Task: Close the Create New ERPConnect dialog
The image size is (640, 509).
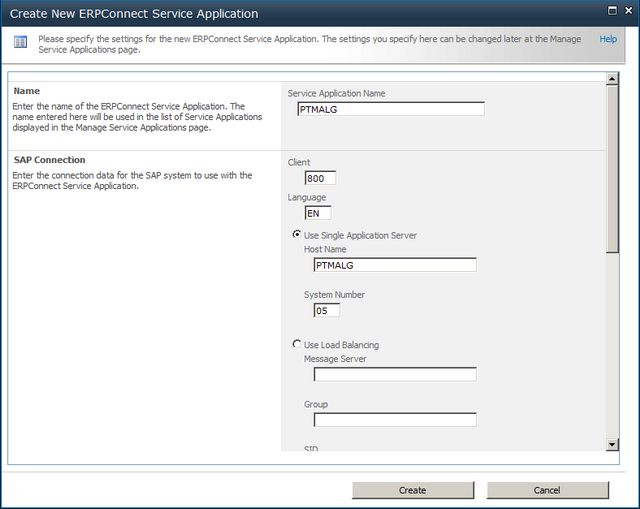Action: click(629, 11)
